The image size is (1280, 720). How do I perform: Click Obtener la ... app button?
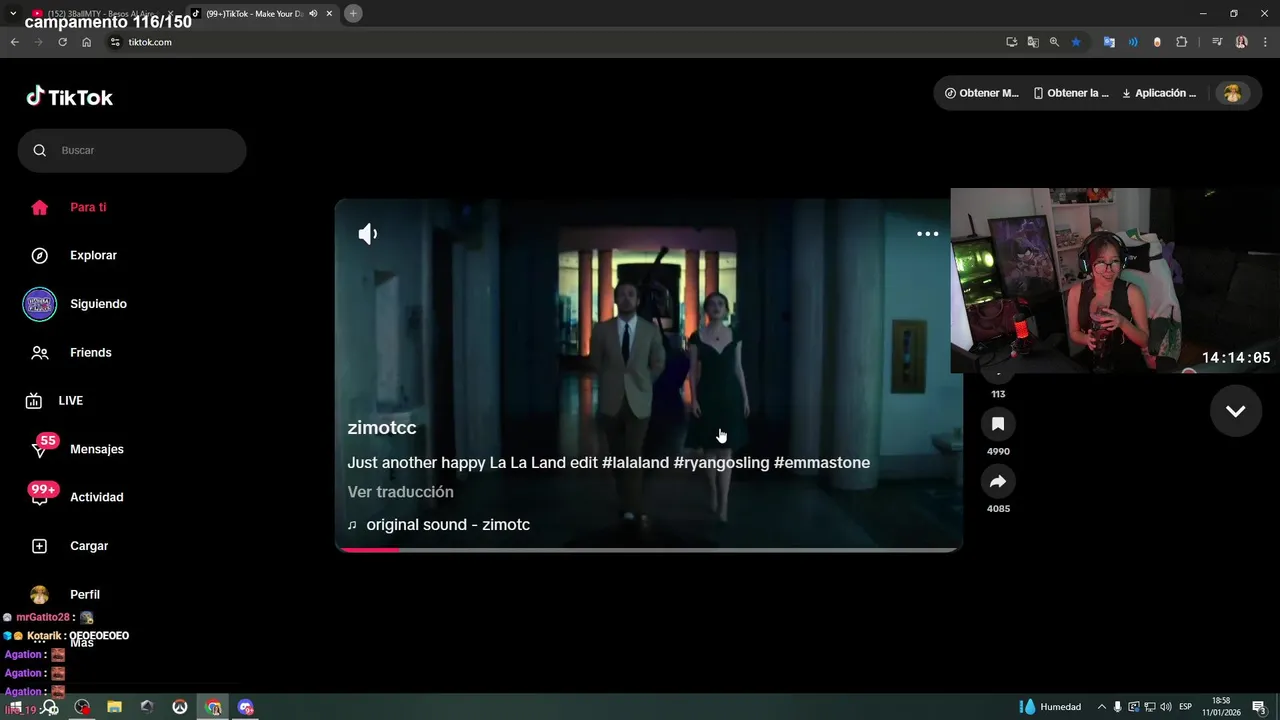point(1071,93)
